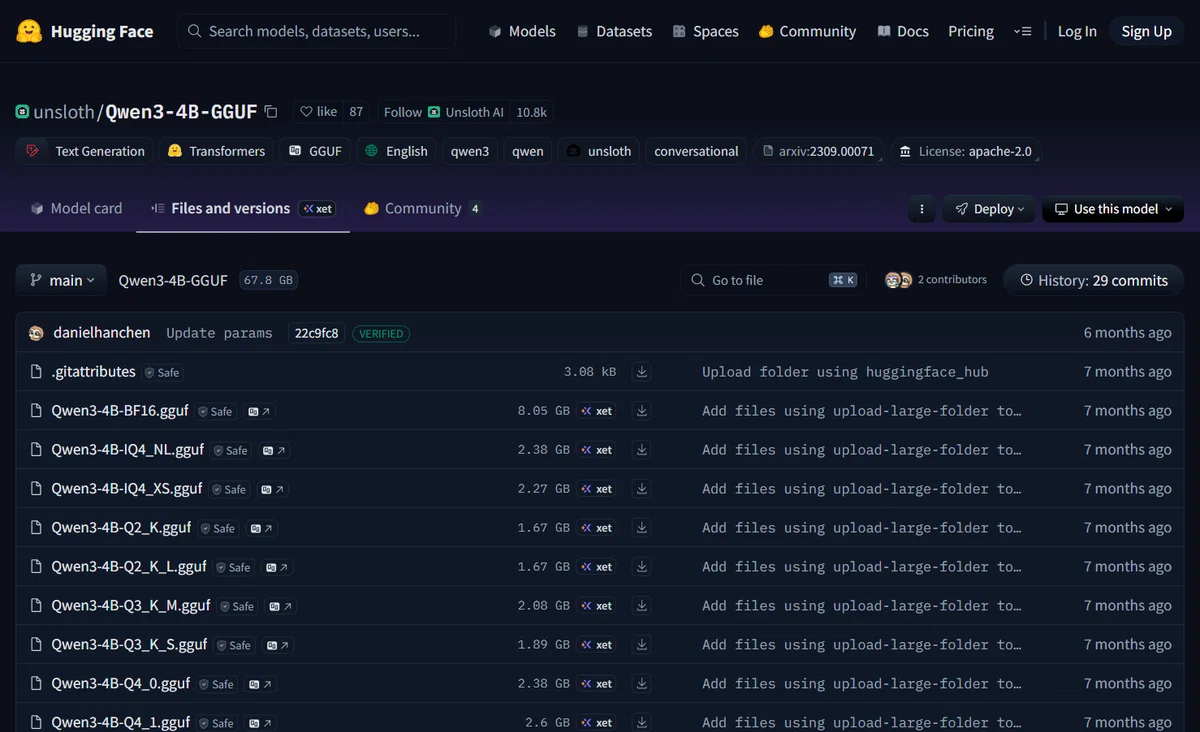Screen dimensions: 1200x732
Task: Open Models in top navigation
Action: (522, 31)
